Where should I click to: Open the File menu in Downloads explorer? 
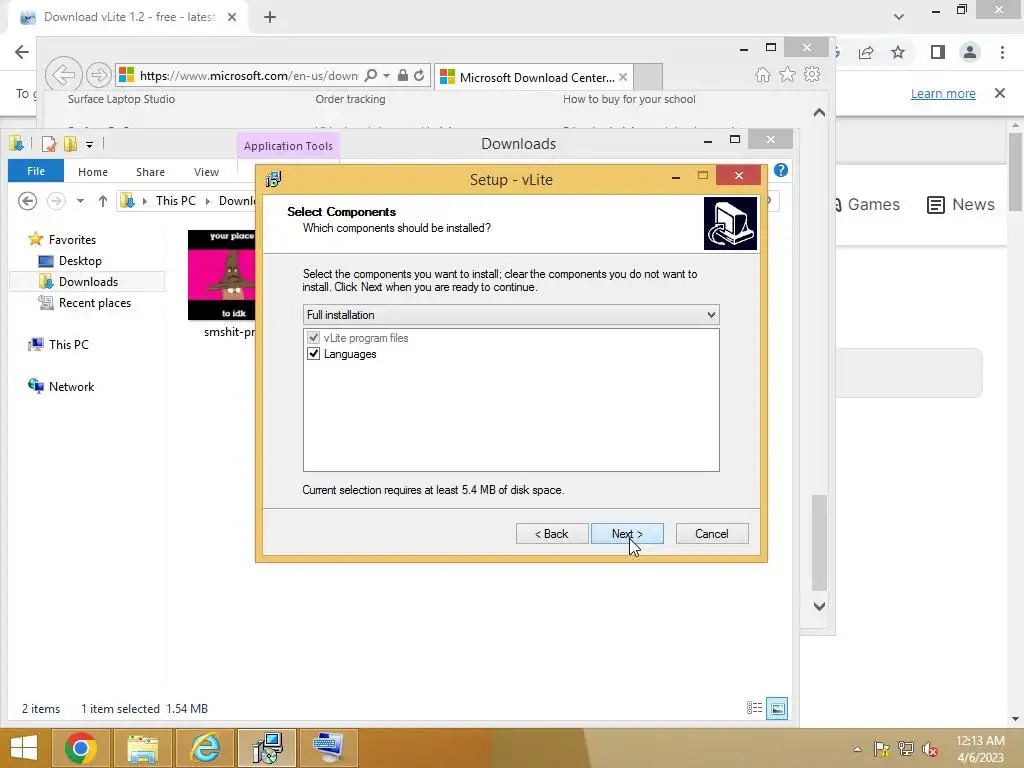click(36, 171)
